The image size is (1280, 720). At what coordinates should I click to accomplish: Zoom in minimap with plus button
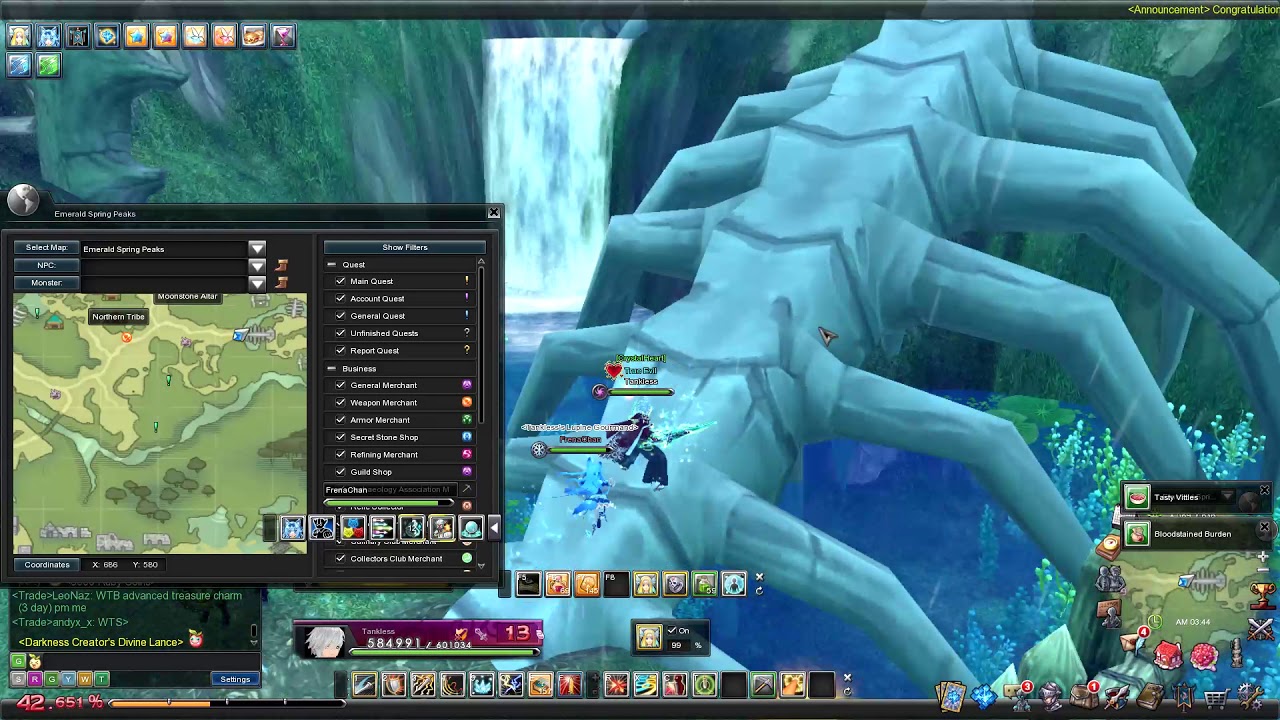pyautogui.click(x=1263, y=556)
